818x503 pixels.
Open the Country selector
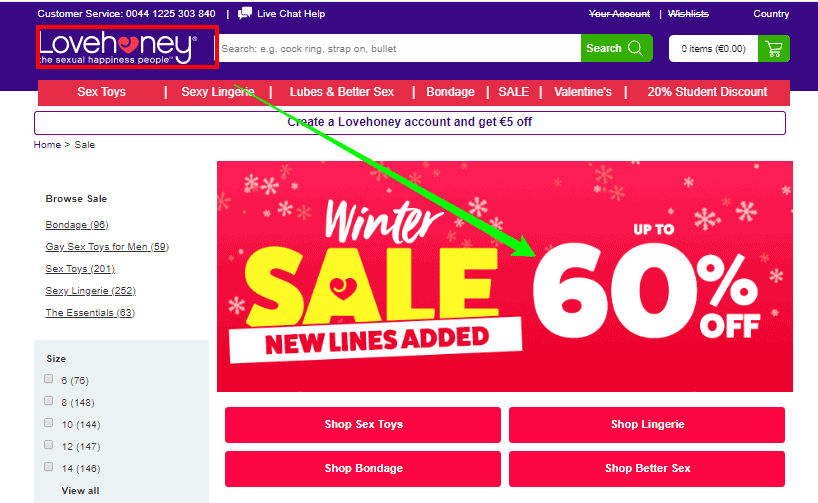click(771, 14)
